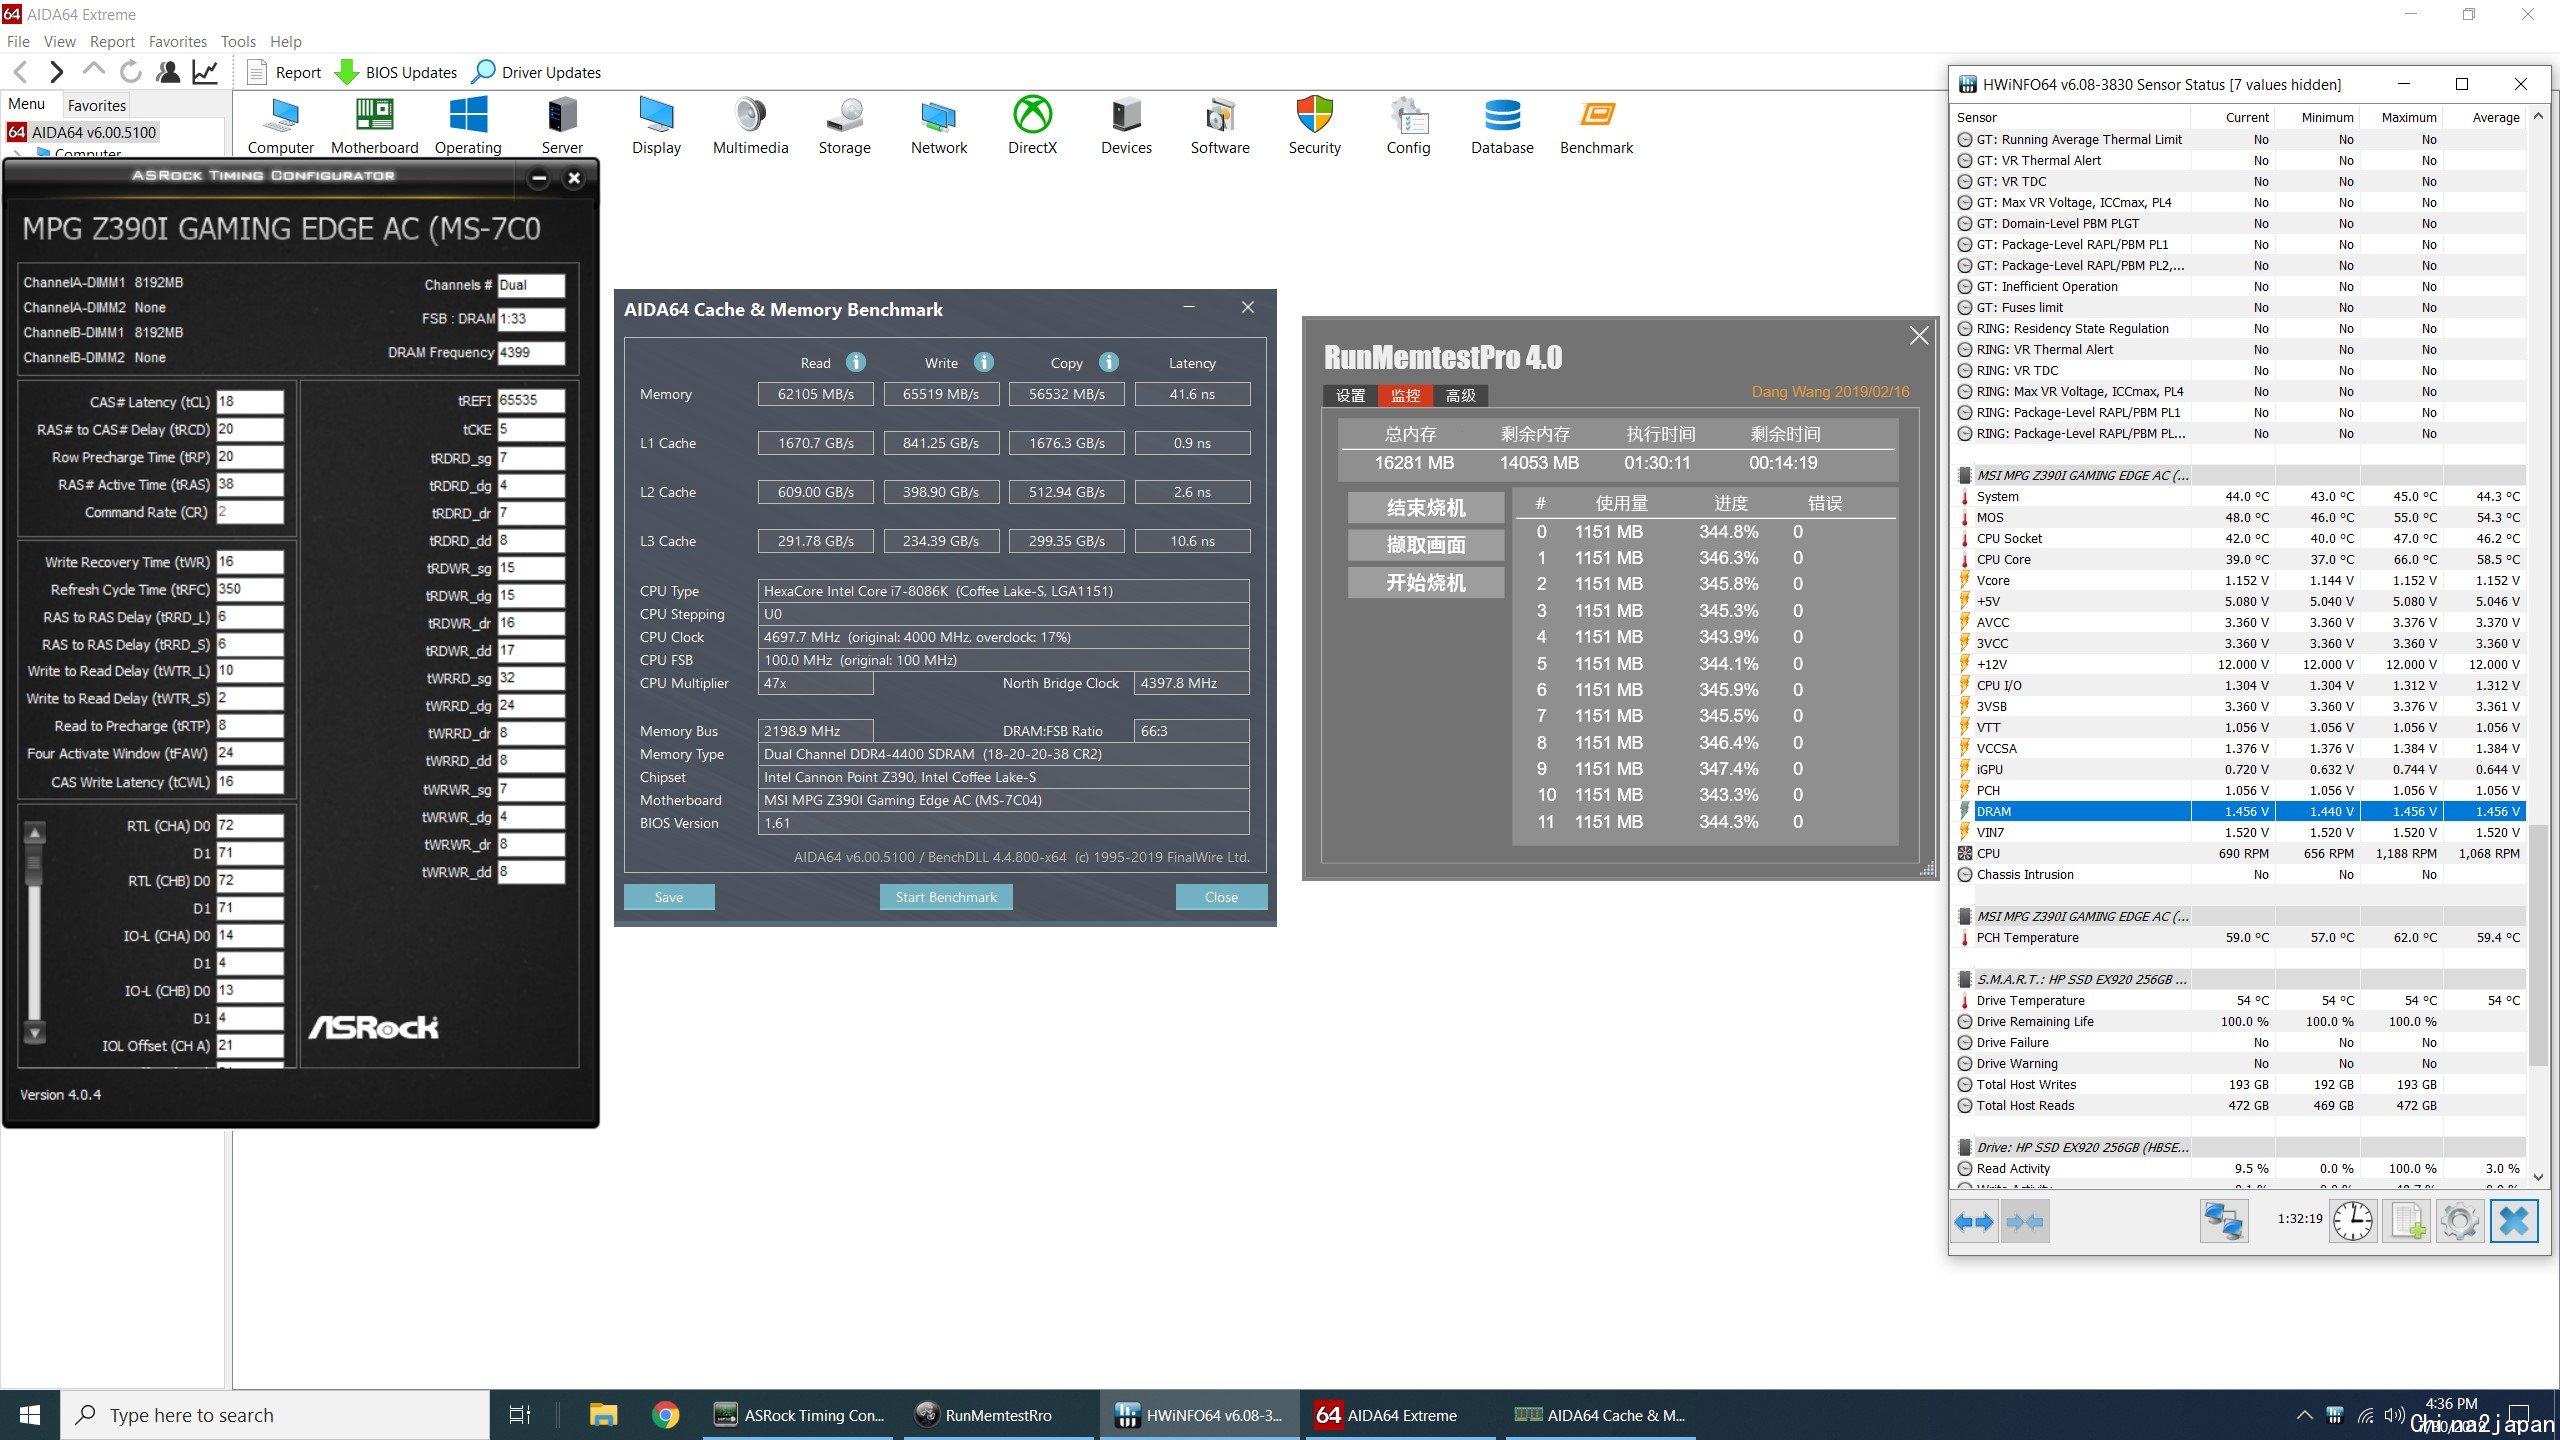
Task: Switch to the Favorites tab in AIDA64
Action: point(97,105)
